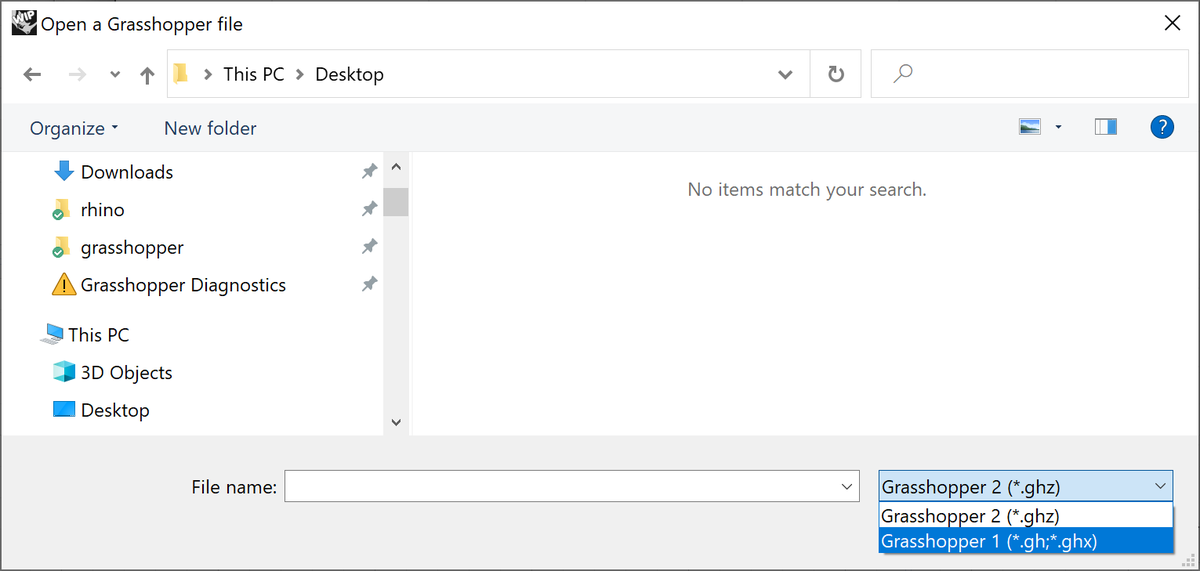
Task: Open the view options dropdown arrow
Action: click(x=1058, y=128)
